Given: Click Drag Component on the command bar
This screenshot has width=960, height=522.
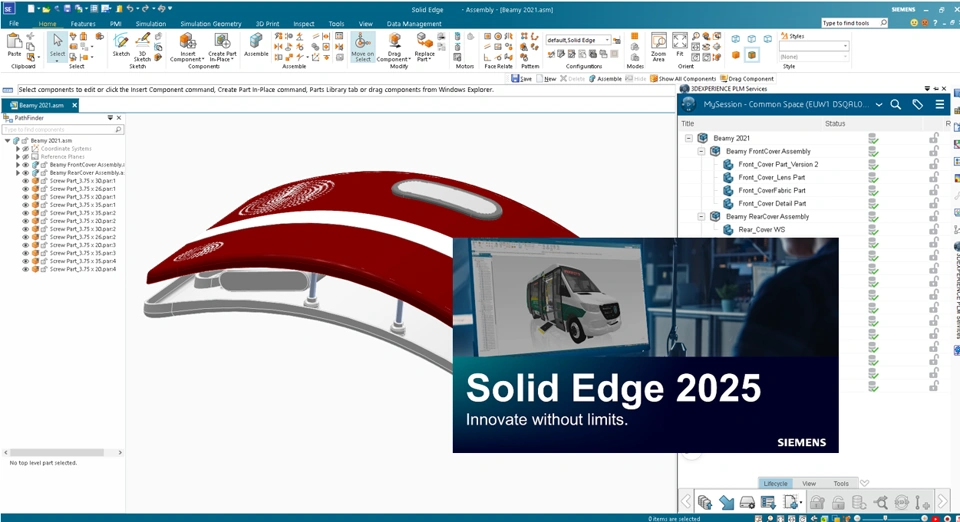Looking at the screenshot, I should pos(747,79).
